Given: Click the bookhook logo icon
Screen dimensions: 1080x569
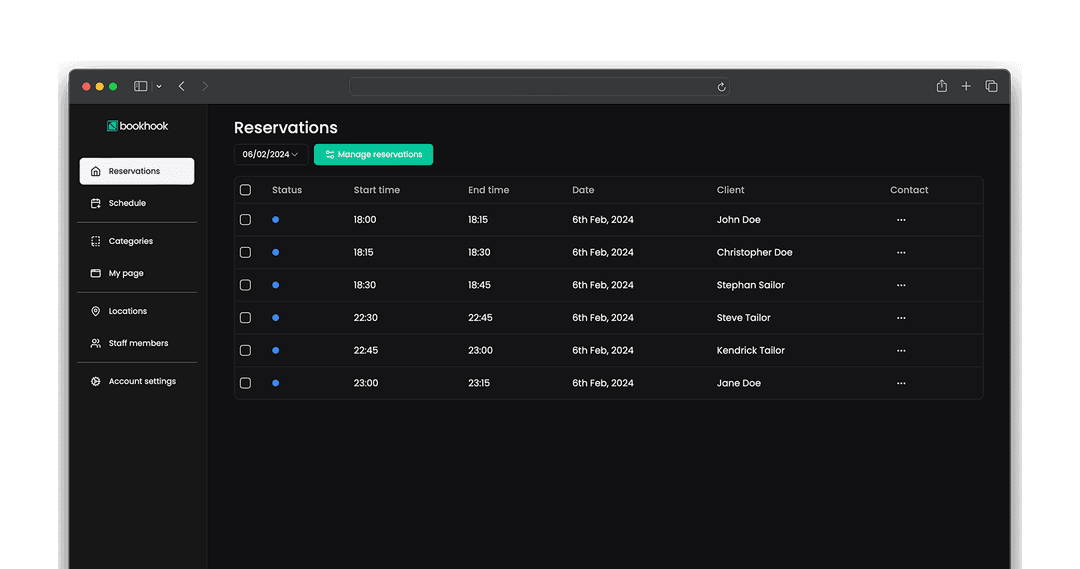Looking at the screenshot, I should (x=113, y=126).
